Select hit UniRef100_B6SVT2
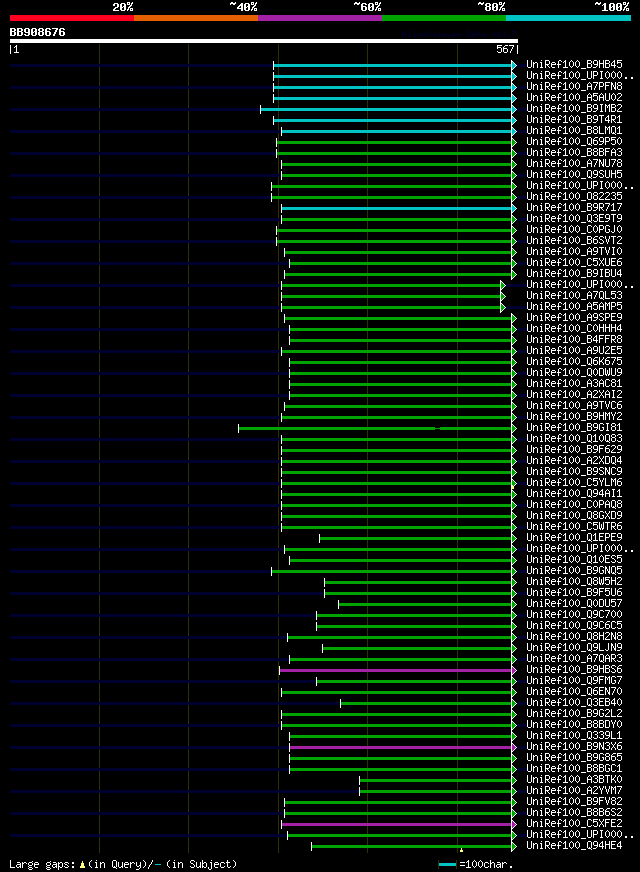The image size is (640, 872). pyautogui.click(x=574, y=240)
